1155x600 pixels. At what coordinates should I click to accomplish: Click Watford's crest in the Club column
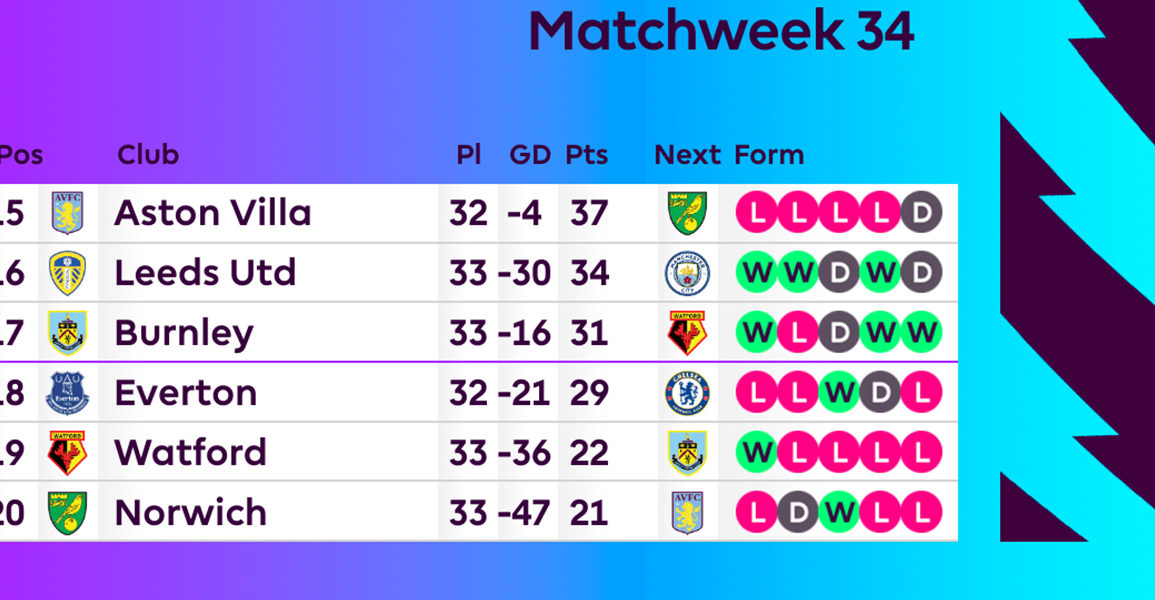coord(67,453)
